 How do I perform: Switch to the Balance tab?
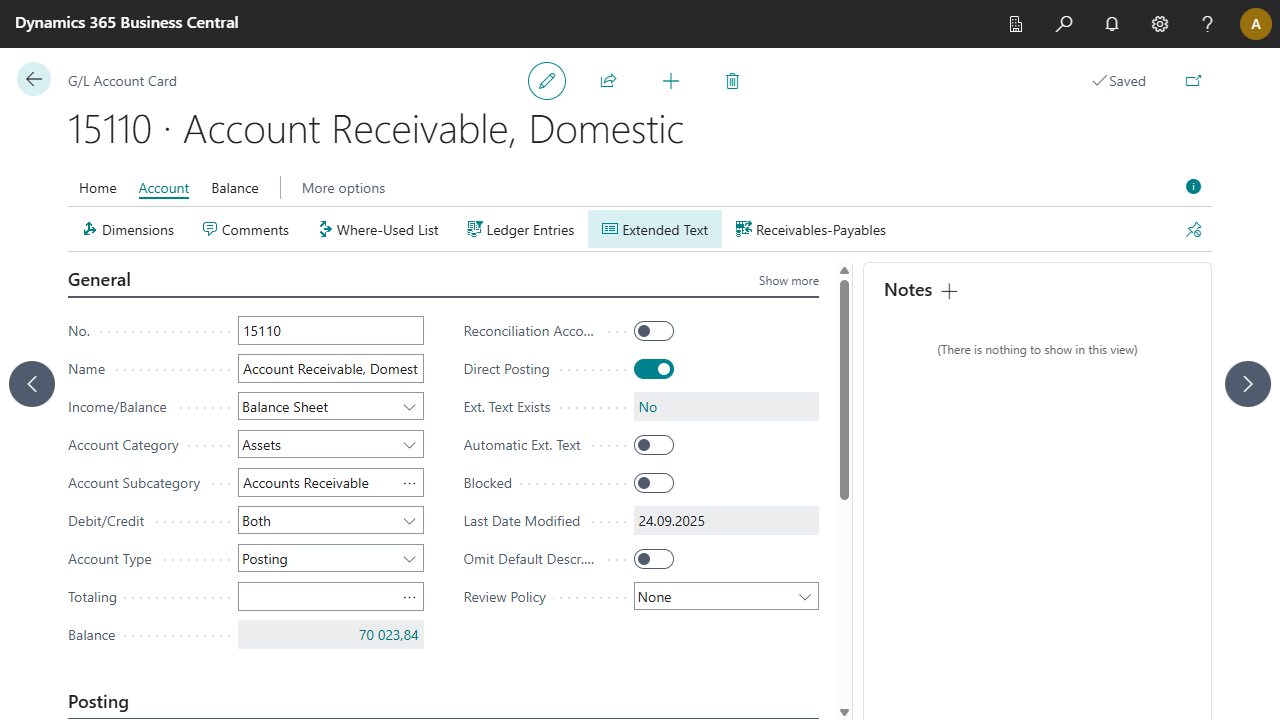point(235,188)
